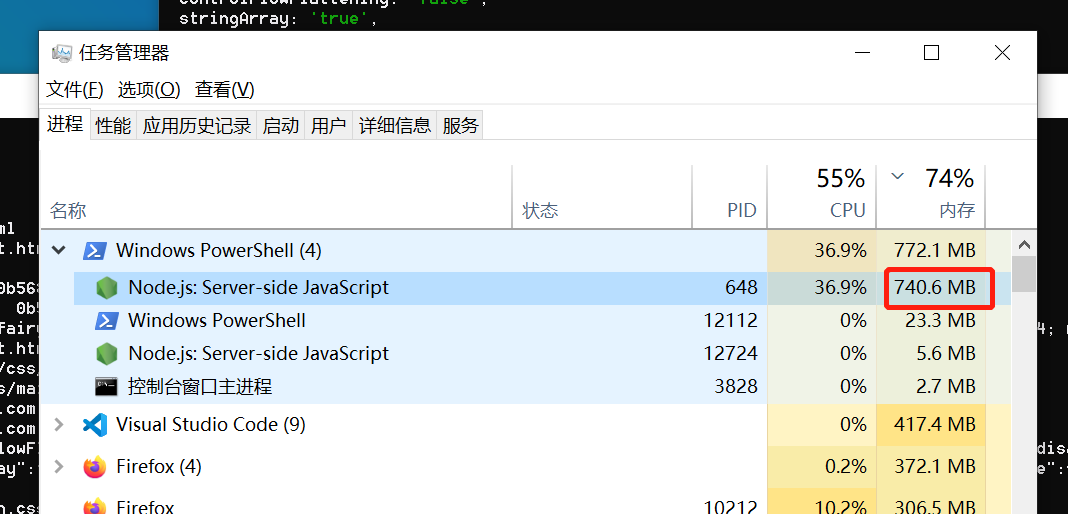The image size is (1068, 514).
Task: Switch to the 启动 tab
Action: (281, 125)
